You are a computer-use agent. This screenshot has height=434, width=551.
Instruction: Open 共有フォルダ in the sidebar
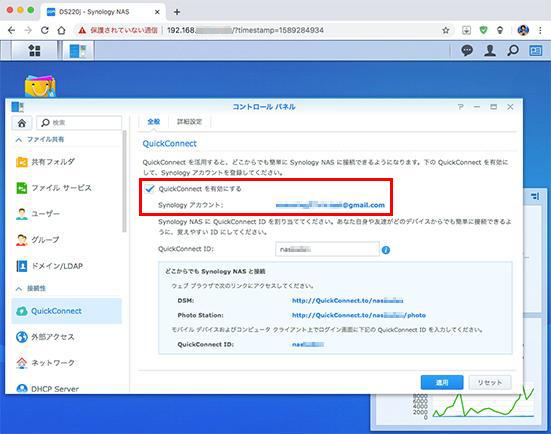[x=67, y=162]
